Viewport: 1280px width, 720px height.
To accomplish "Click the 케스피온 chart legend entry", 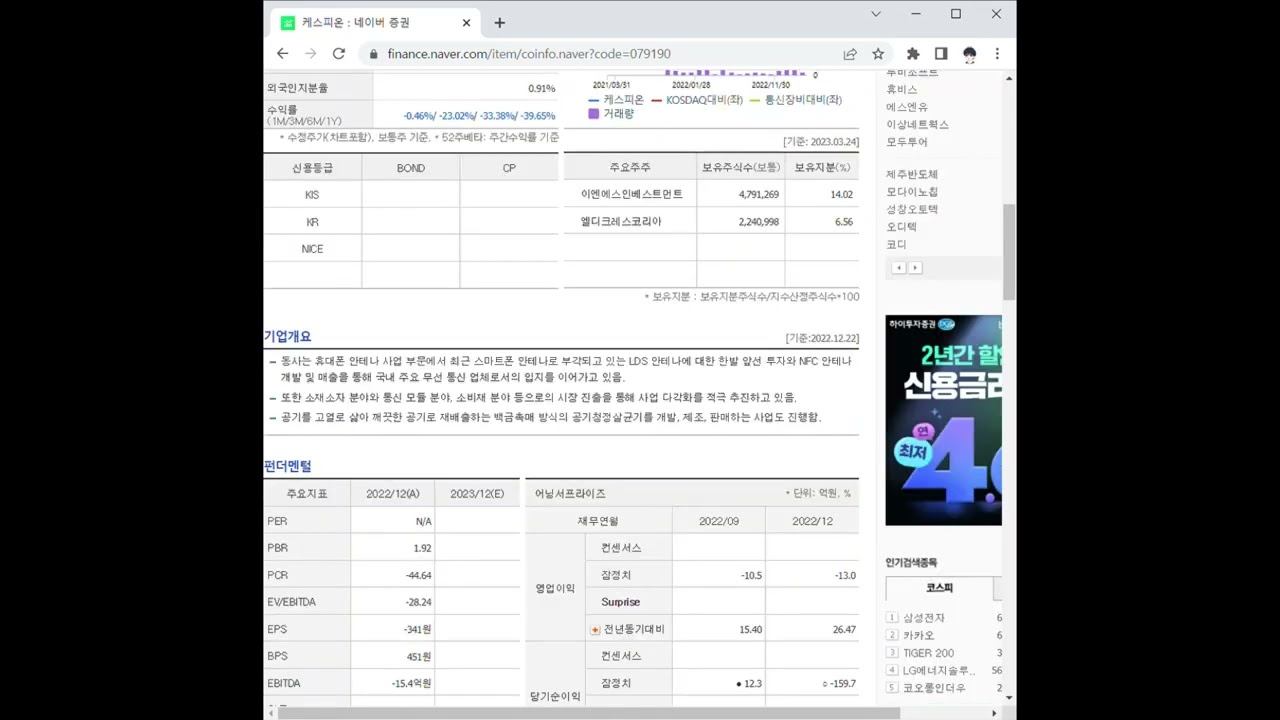I will click(617, 100).
